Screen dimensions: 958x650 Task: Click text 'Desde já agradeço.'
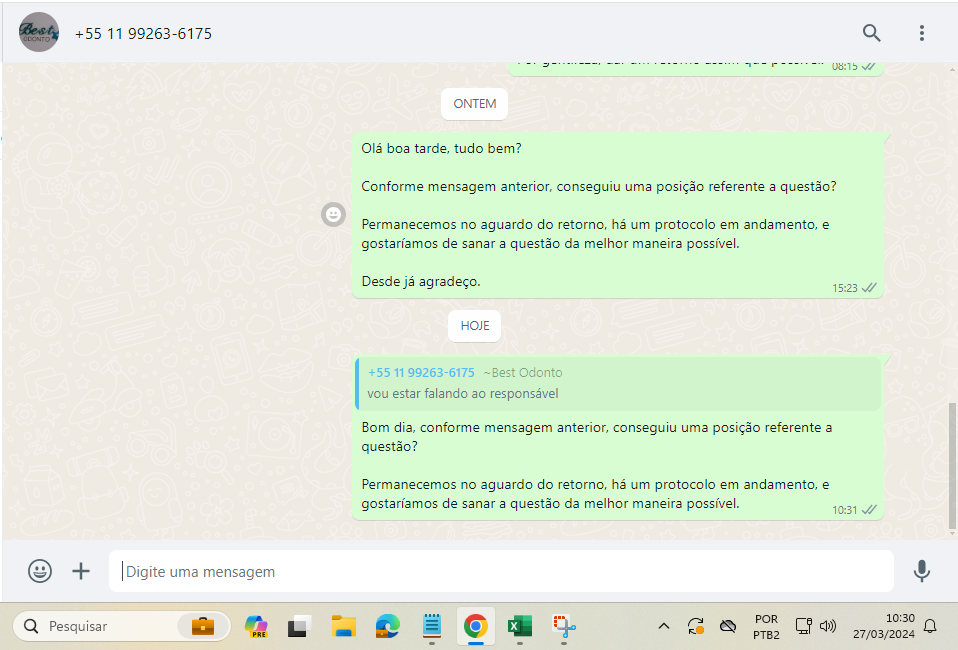[421, 282]
